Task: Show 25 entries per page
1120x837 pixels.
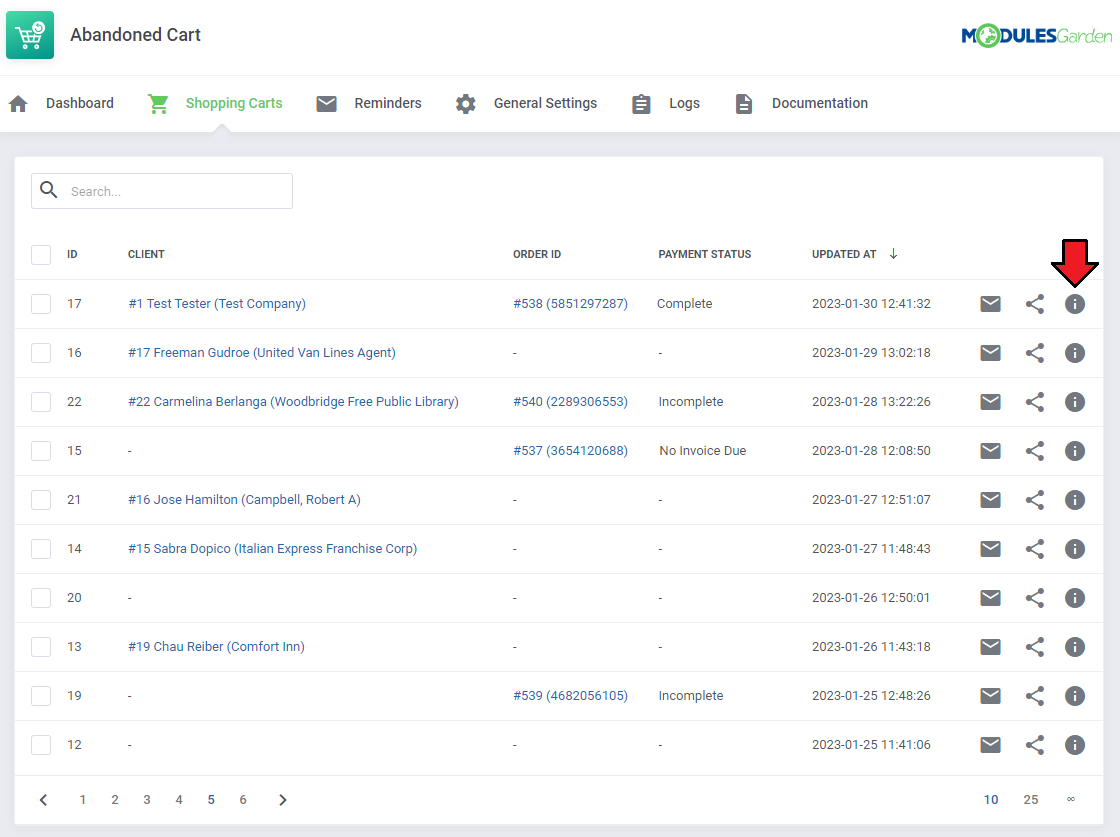Action: [x=1031, y=800]
